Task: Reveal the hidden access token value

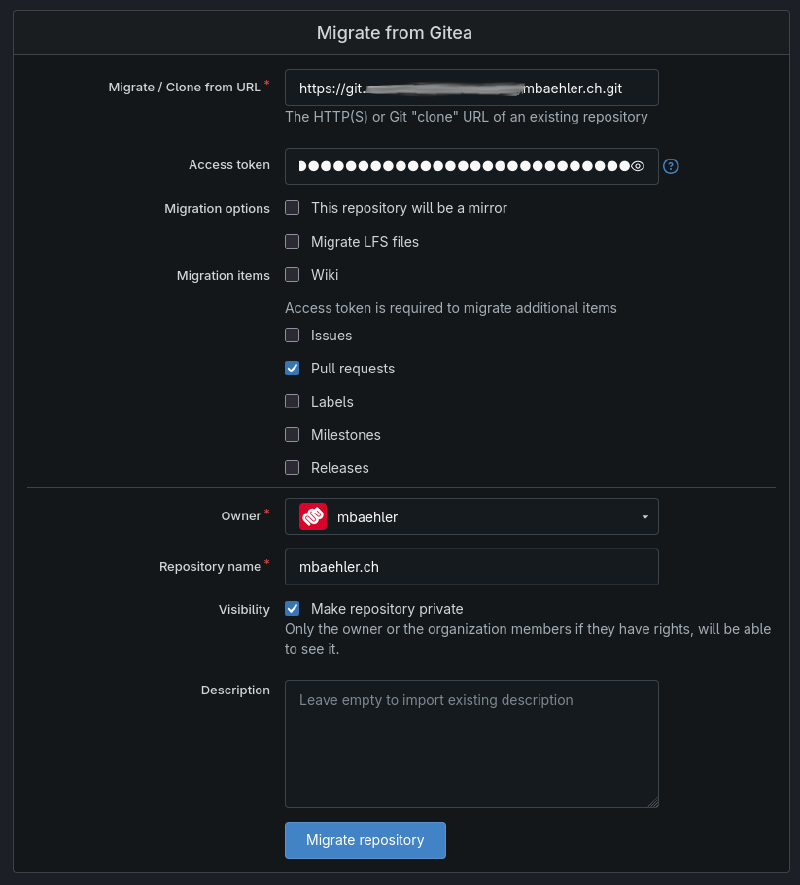Action: point(638,166)
